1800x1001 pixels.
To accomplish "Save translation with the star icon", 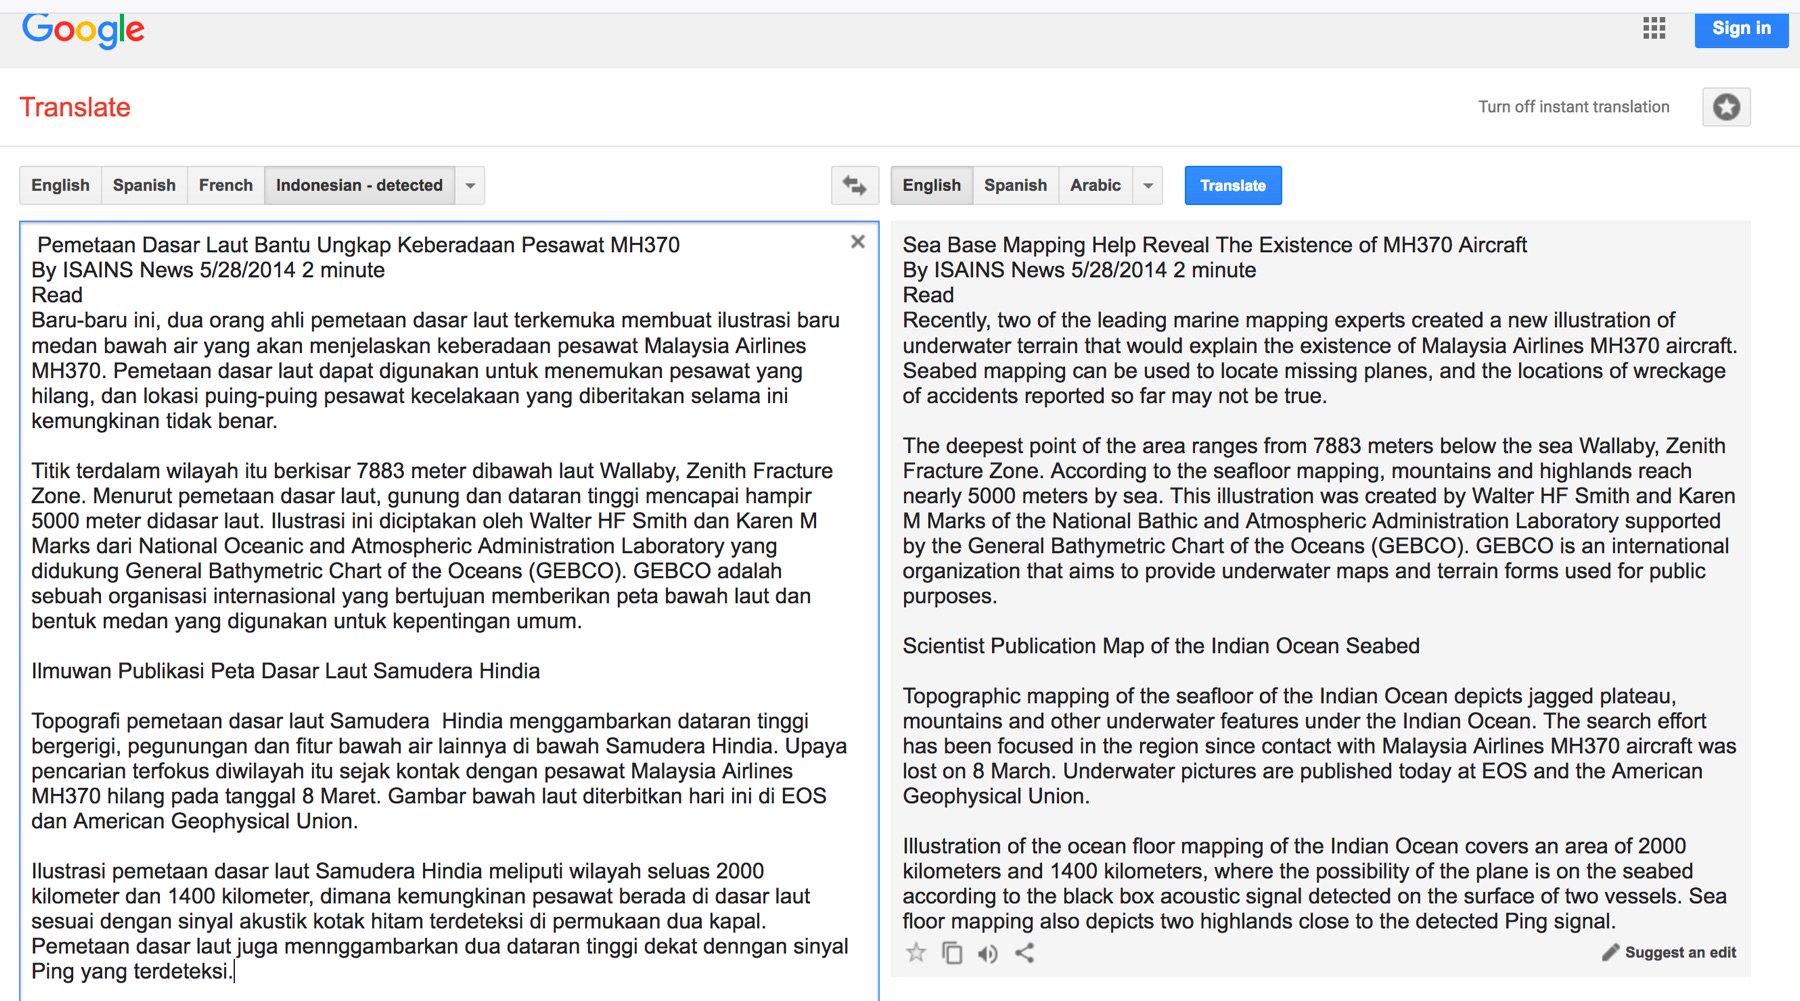I will (x=915, y=953).
